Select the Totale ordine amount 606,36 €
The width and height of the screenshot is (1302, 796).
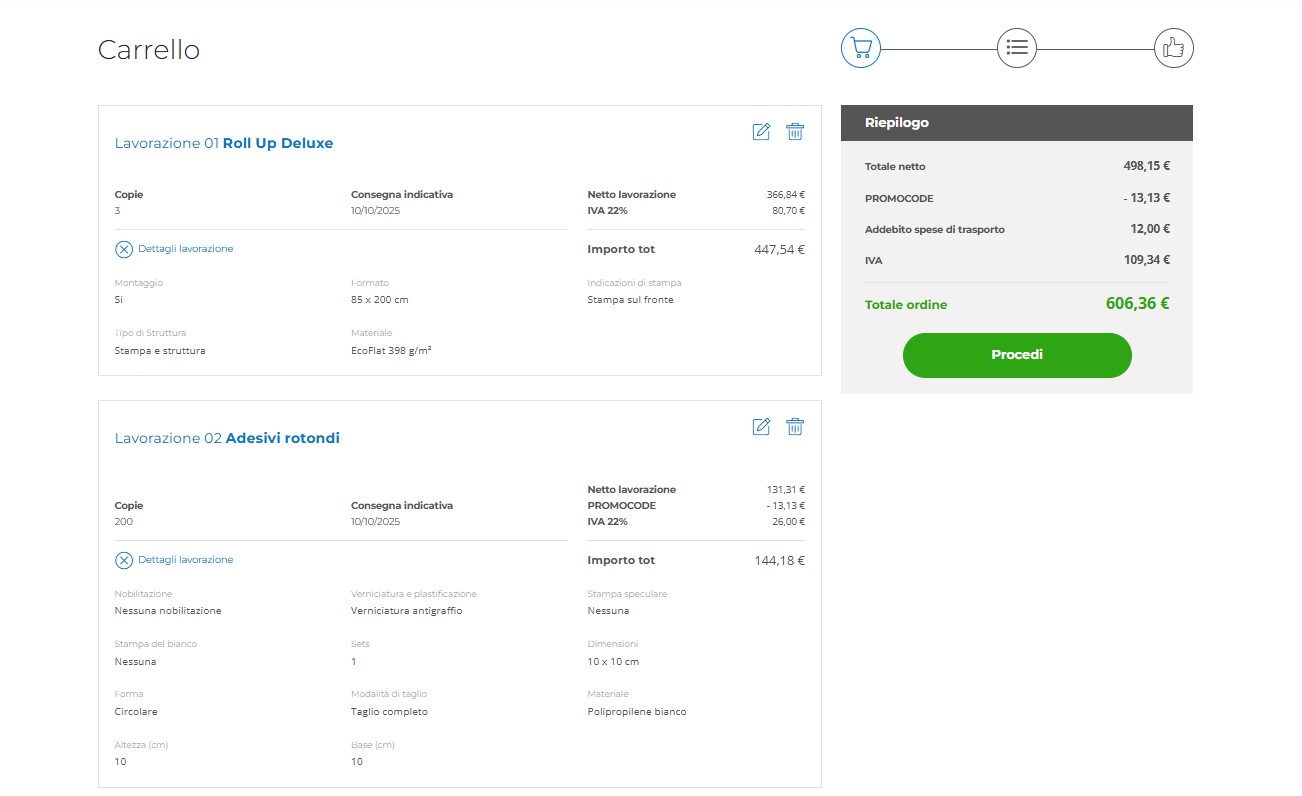[1137, 304]
